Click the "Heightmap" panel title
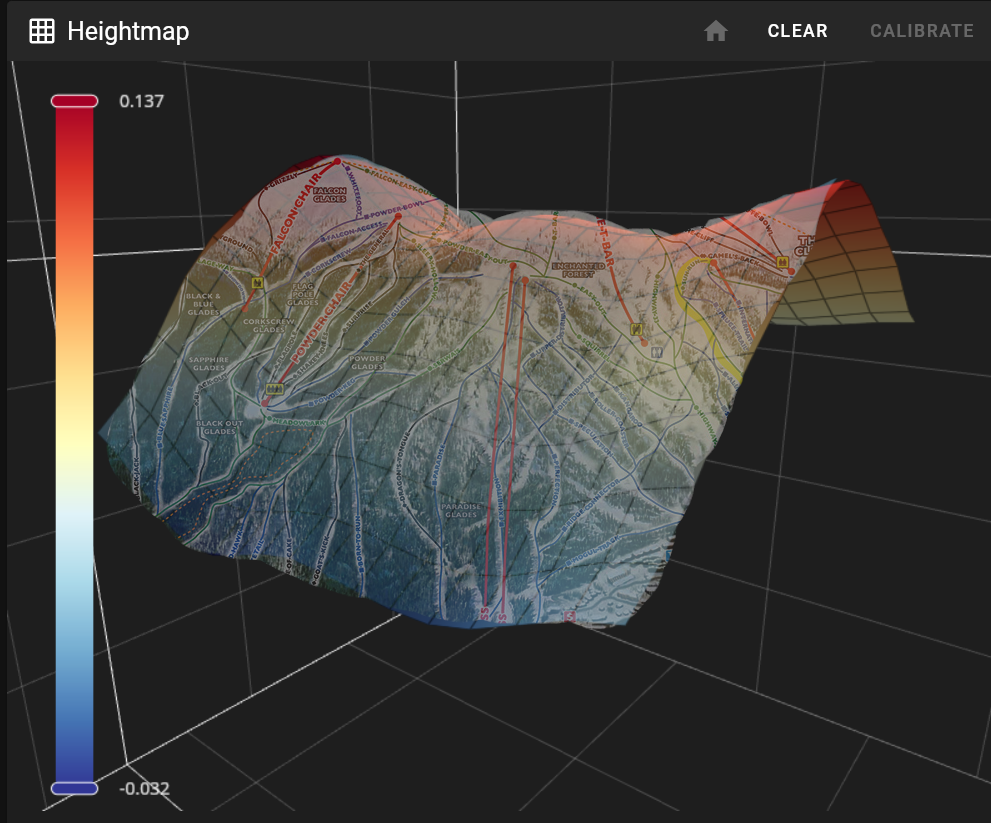 128,31
